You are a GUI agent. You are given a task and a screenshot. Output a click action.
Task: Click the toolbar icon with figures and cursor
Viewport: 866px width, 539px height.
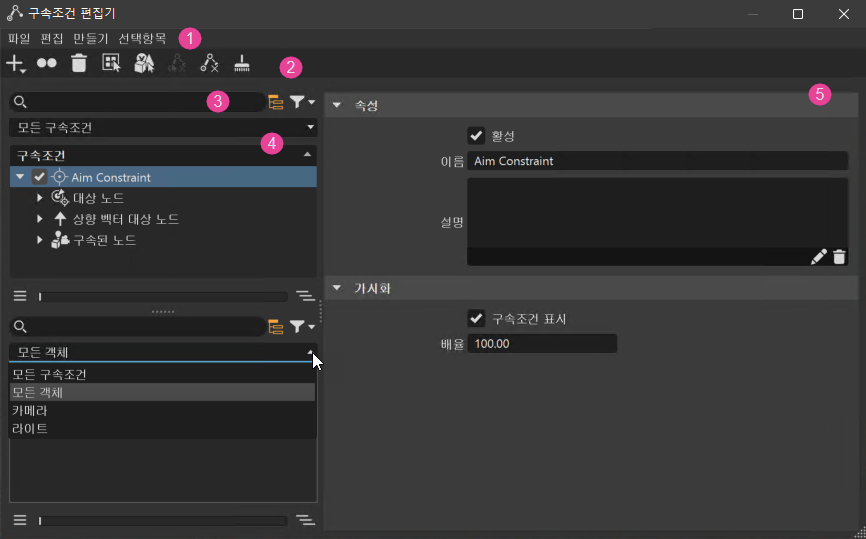point(144,63)
